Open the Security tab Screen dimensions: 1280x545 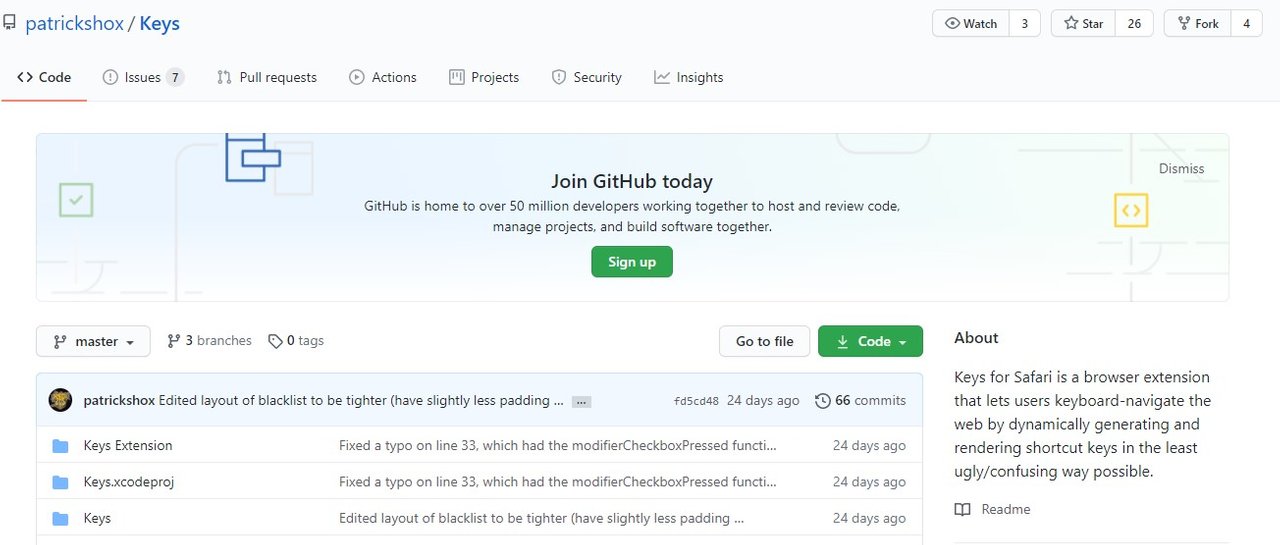[587, 77]
